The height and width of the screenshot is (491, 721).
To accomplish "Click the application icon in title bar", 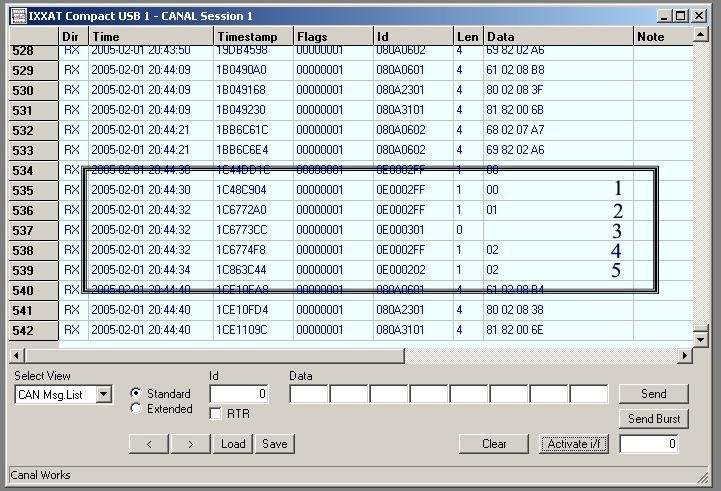I will tap(17, 15).
